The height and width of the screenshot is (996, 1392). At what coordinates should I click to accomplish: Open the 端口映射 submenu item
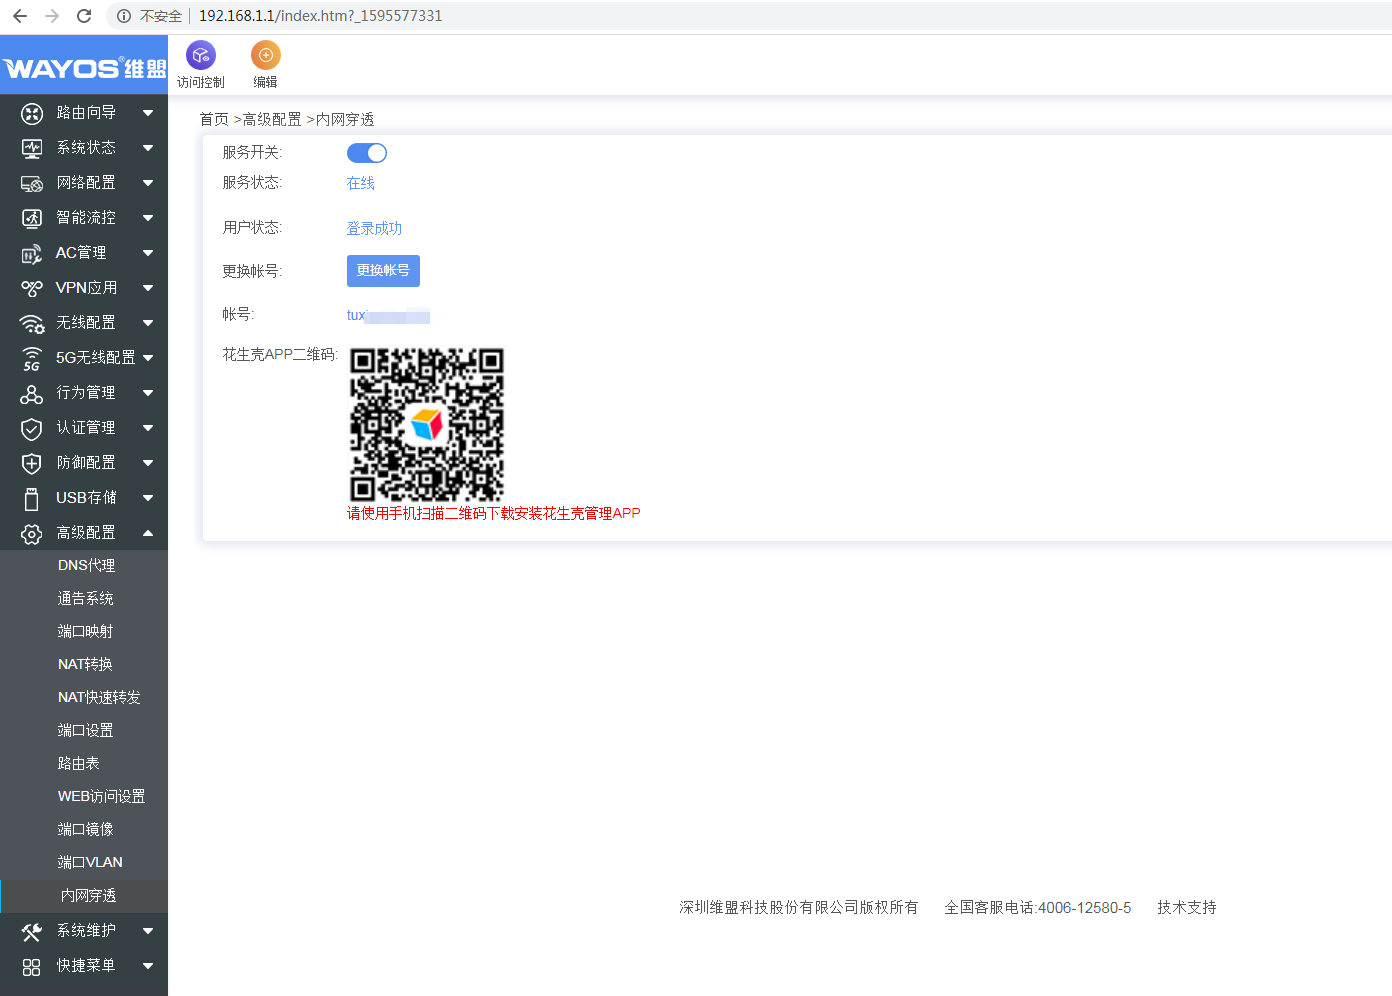(84, 631)
